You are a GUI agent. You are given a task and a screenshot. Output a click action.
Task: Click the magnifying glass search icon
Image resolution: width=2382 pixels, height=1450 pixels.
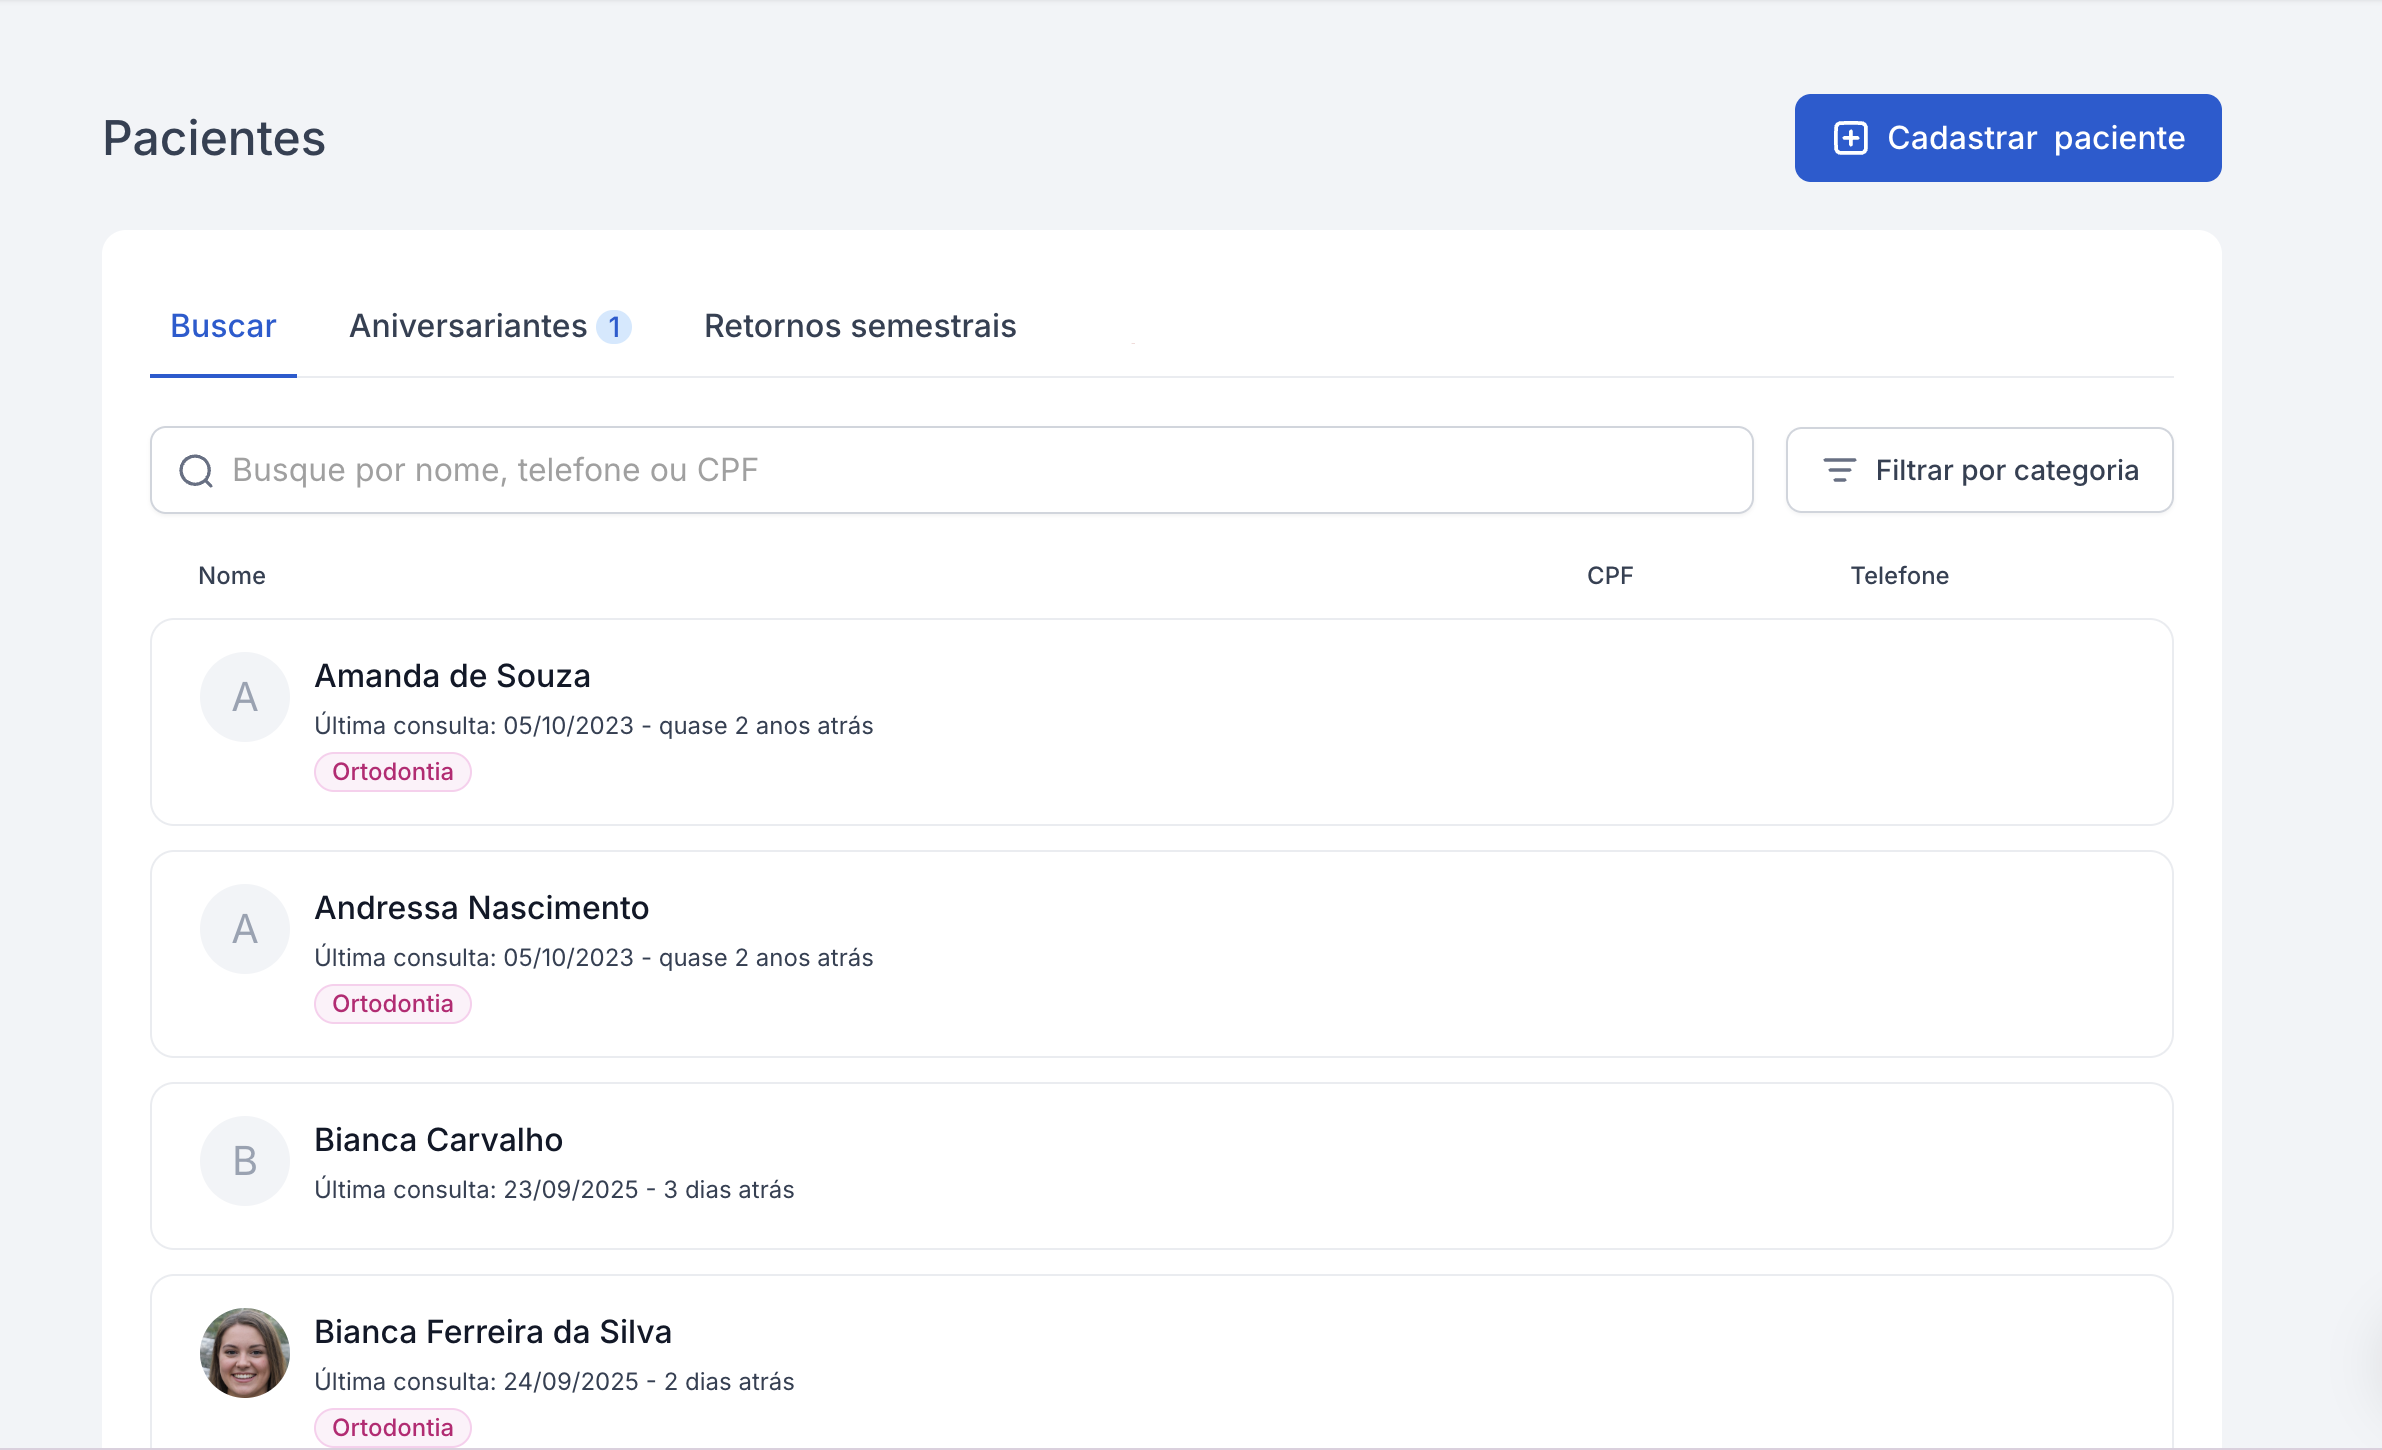tap(196, 471)
